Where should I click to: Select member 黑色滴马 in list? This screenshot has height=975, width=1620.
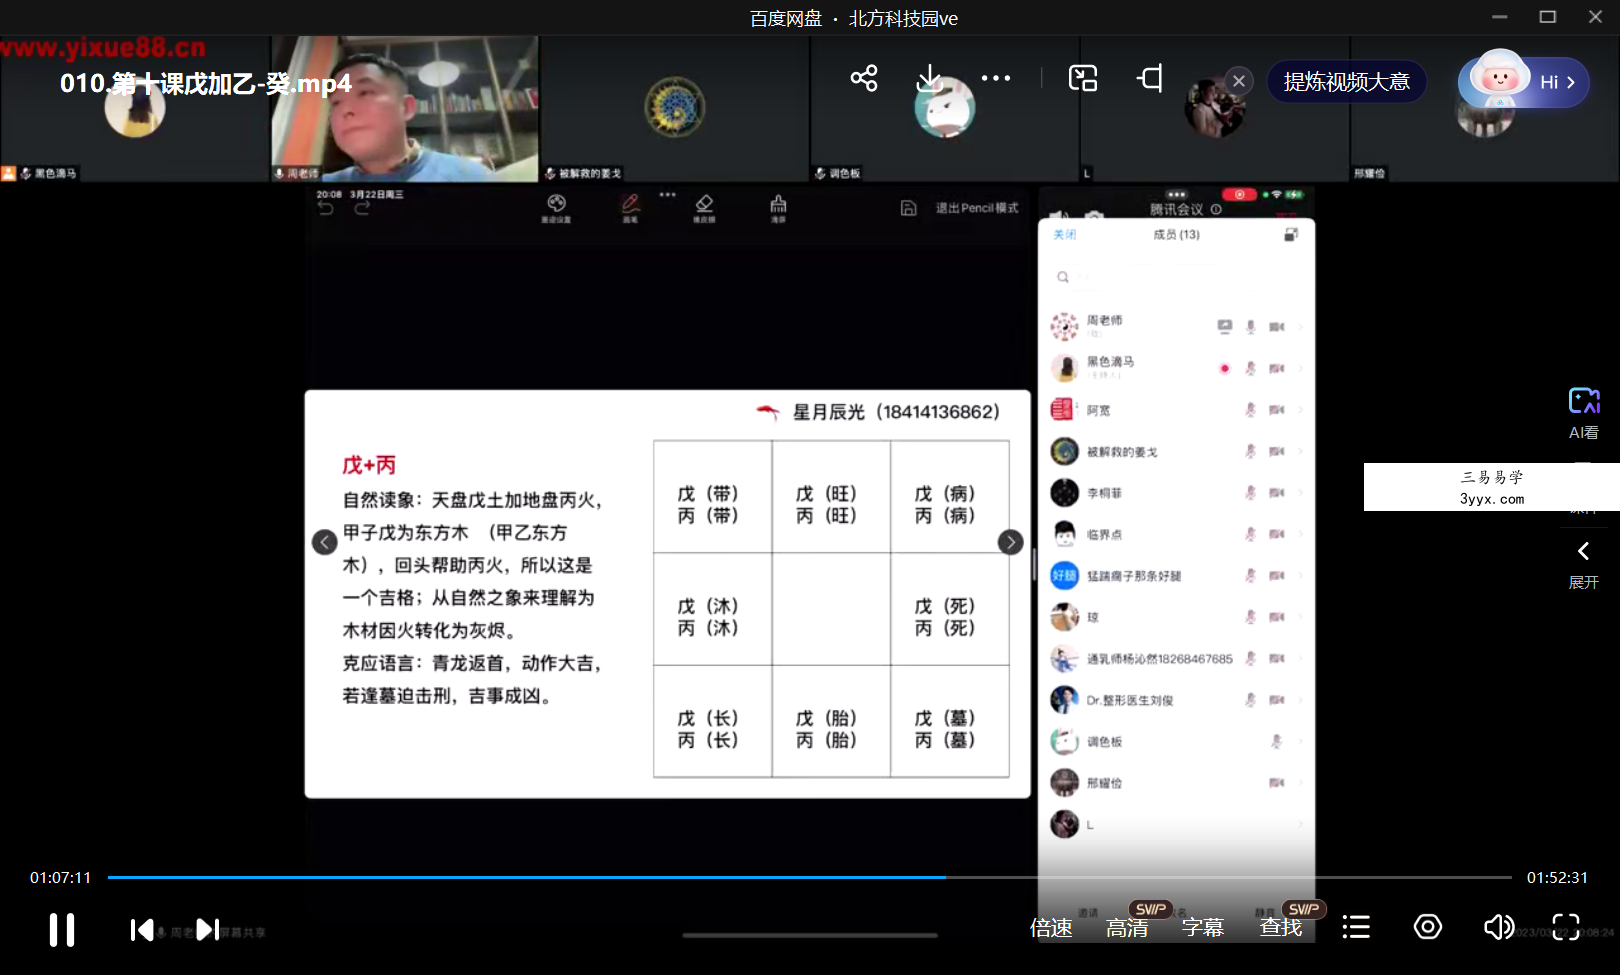click(1176, 367)
